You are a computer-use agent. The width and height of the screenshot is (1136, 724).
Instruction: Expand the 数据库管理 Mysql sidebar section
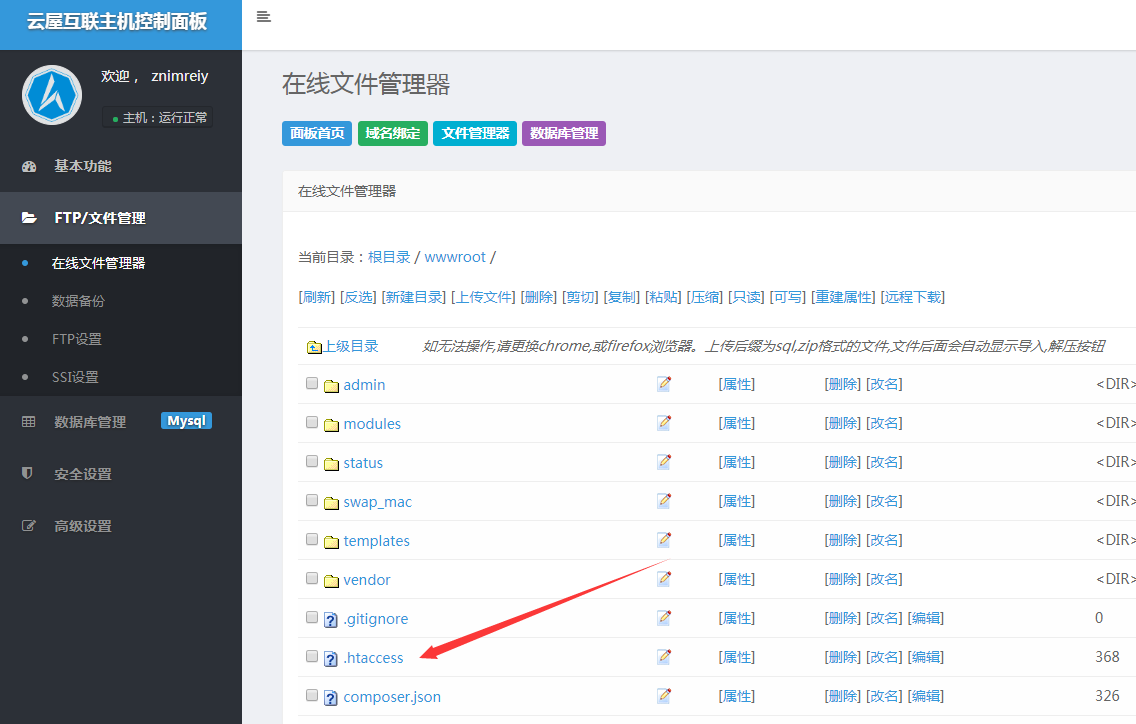point(90,422)
